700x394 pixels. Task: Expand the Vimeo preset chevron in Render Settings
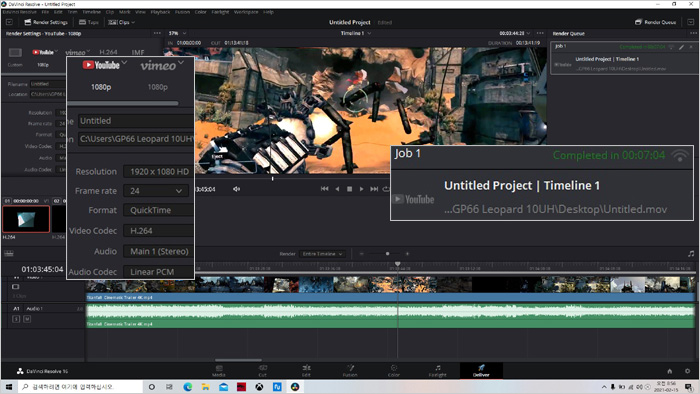pos(88,51)
